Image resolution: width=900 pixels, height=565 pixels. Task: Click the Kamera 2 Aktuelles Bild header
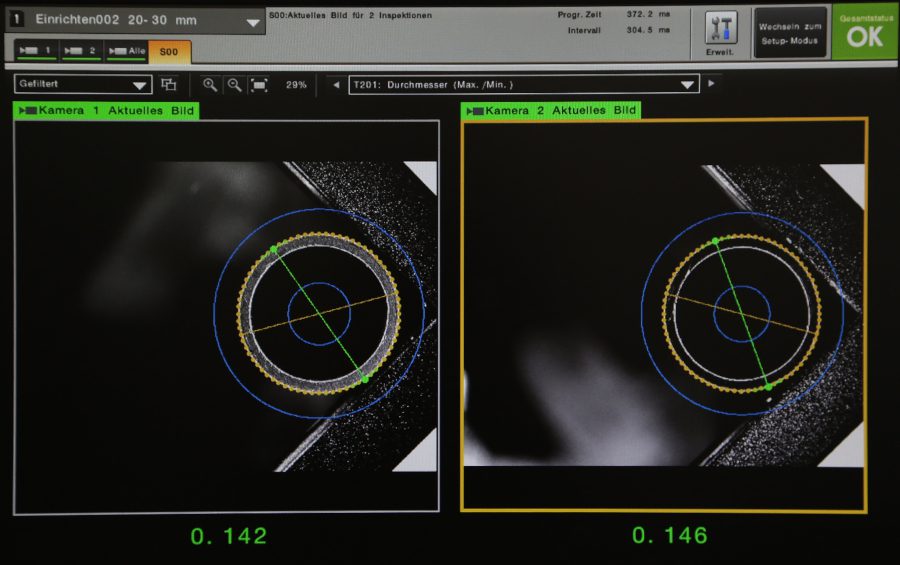[551, 111]
